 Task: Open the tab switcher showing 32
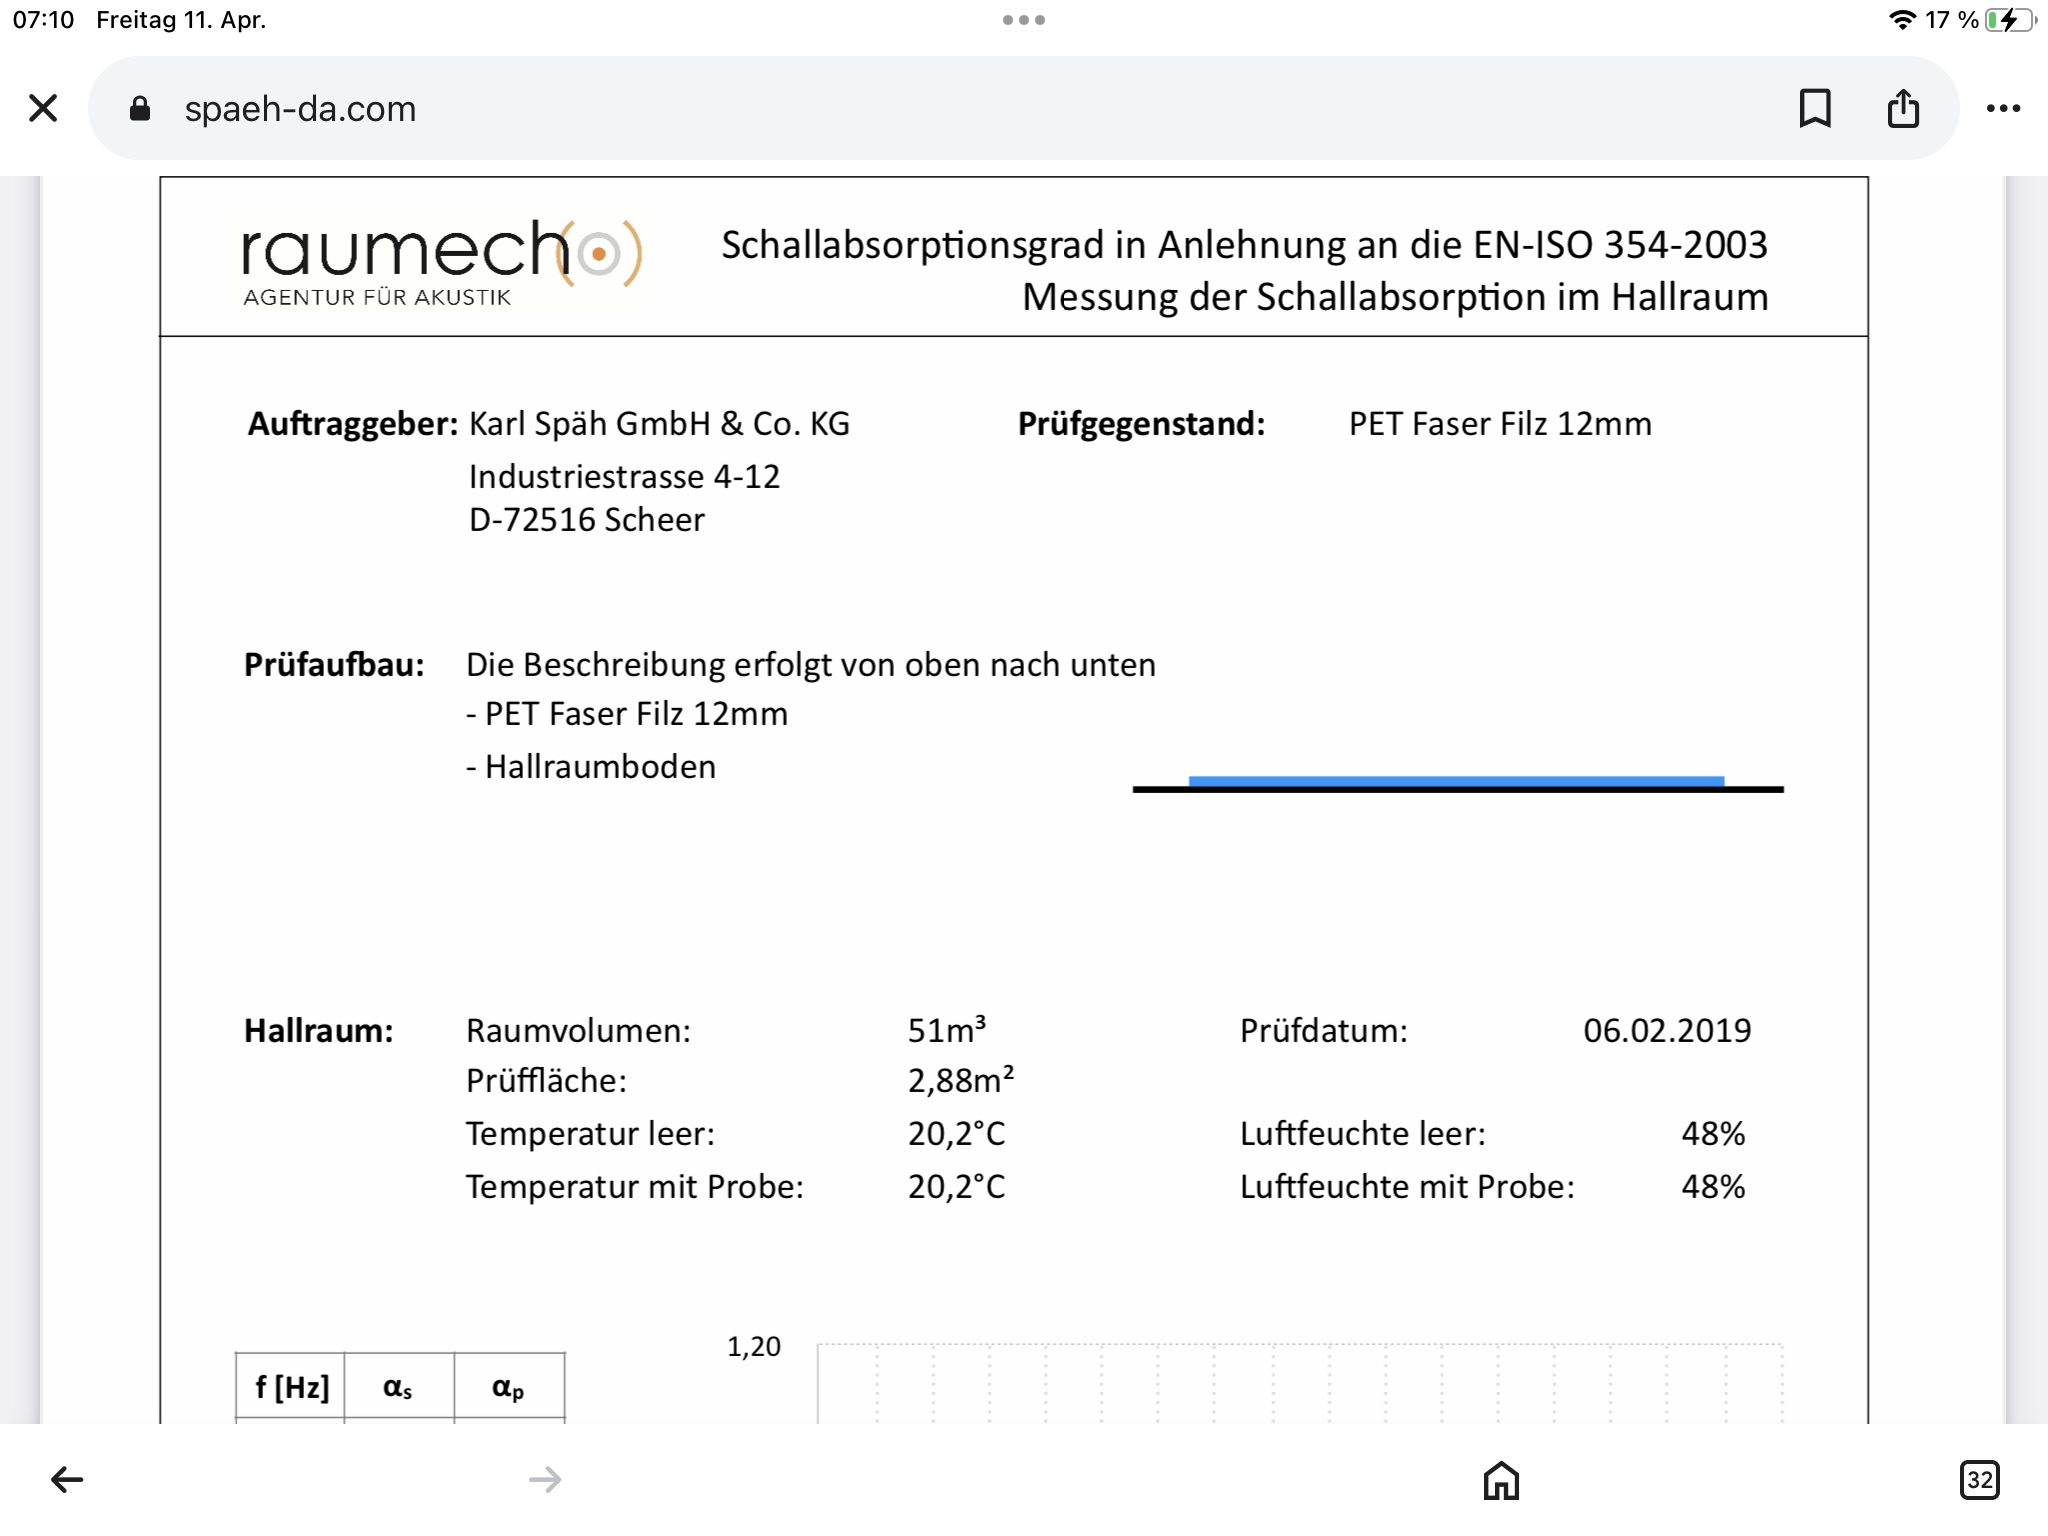click(1980, 1480)
